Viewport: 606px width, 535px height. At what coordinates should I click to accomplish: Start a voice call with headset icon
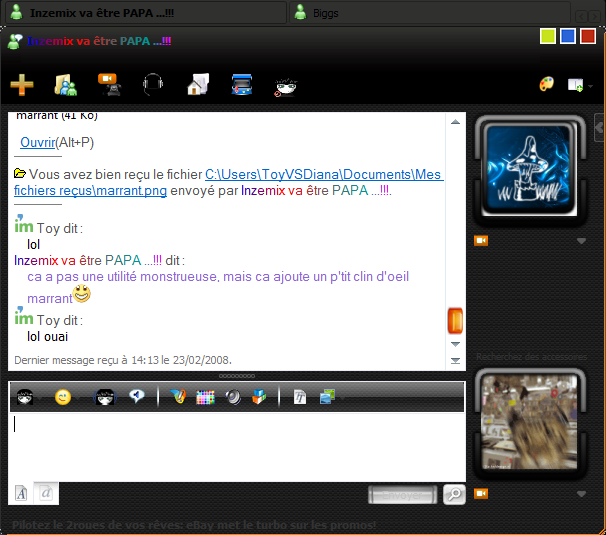tap(153, 85)
